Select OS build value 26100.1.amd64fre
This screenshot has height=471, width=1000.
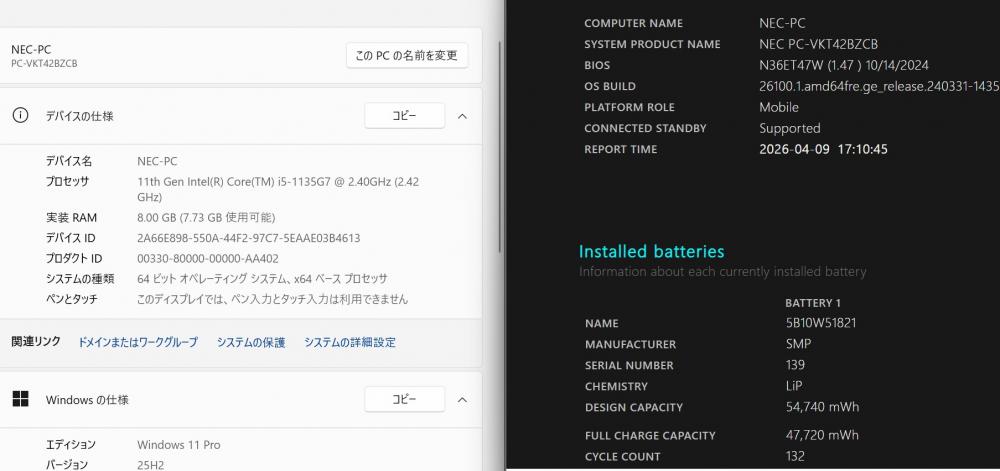click(879, 86)
